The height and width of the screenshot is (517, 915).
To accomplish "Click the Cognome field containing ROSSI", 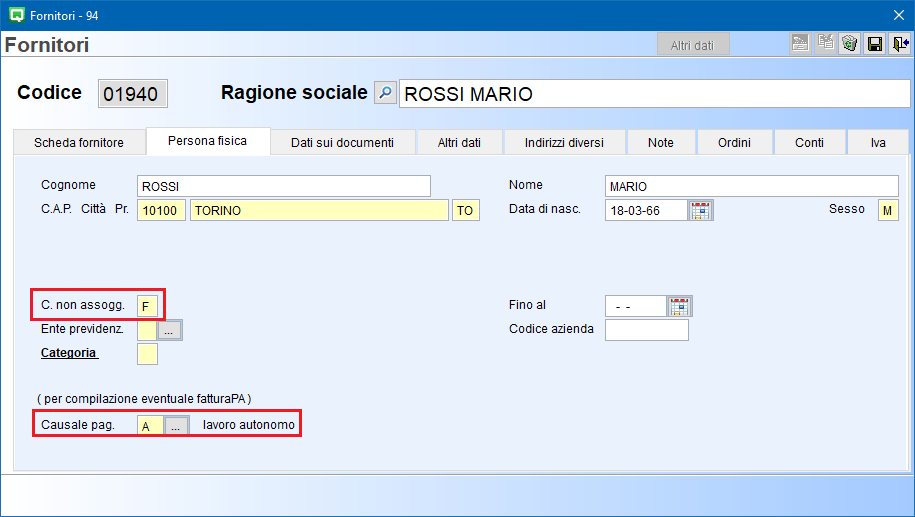I will coord(283,186).
